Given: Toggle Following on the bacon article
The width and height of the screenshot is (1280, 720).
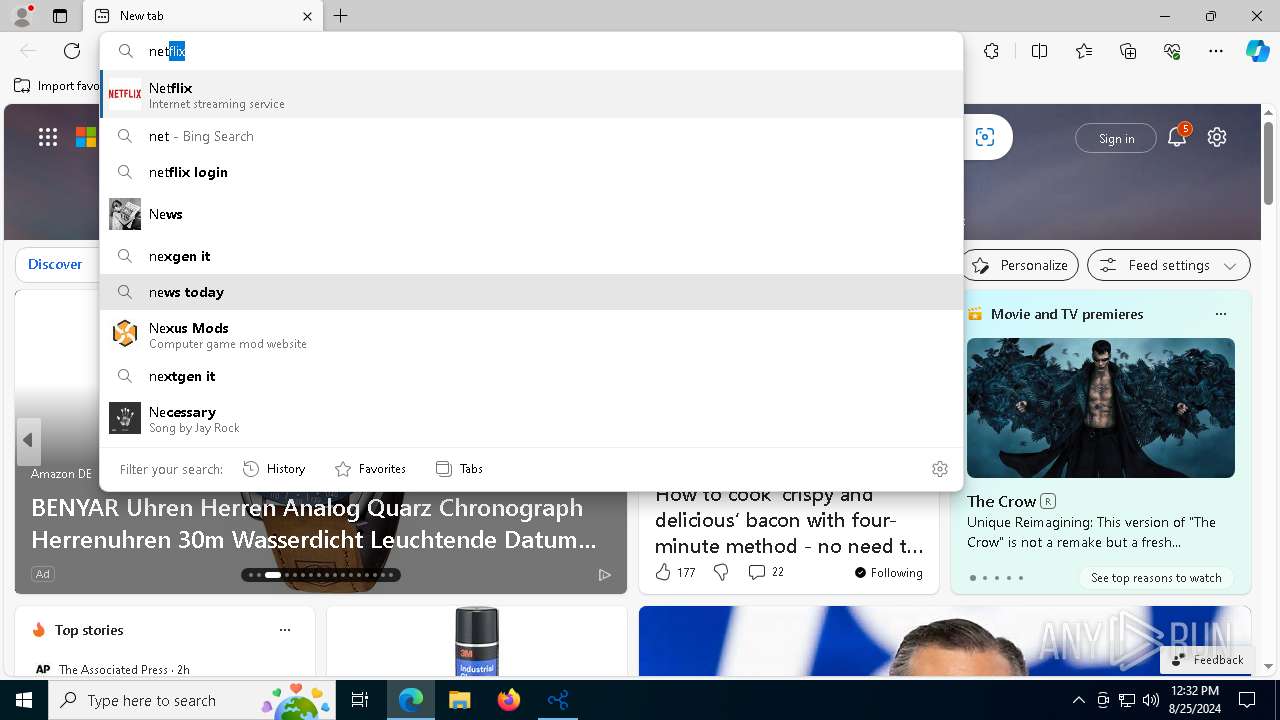Looking at the screenshot, I should coord(888,573).
